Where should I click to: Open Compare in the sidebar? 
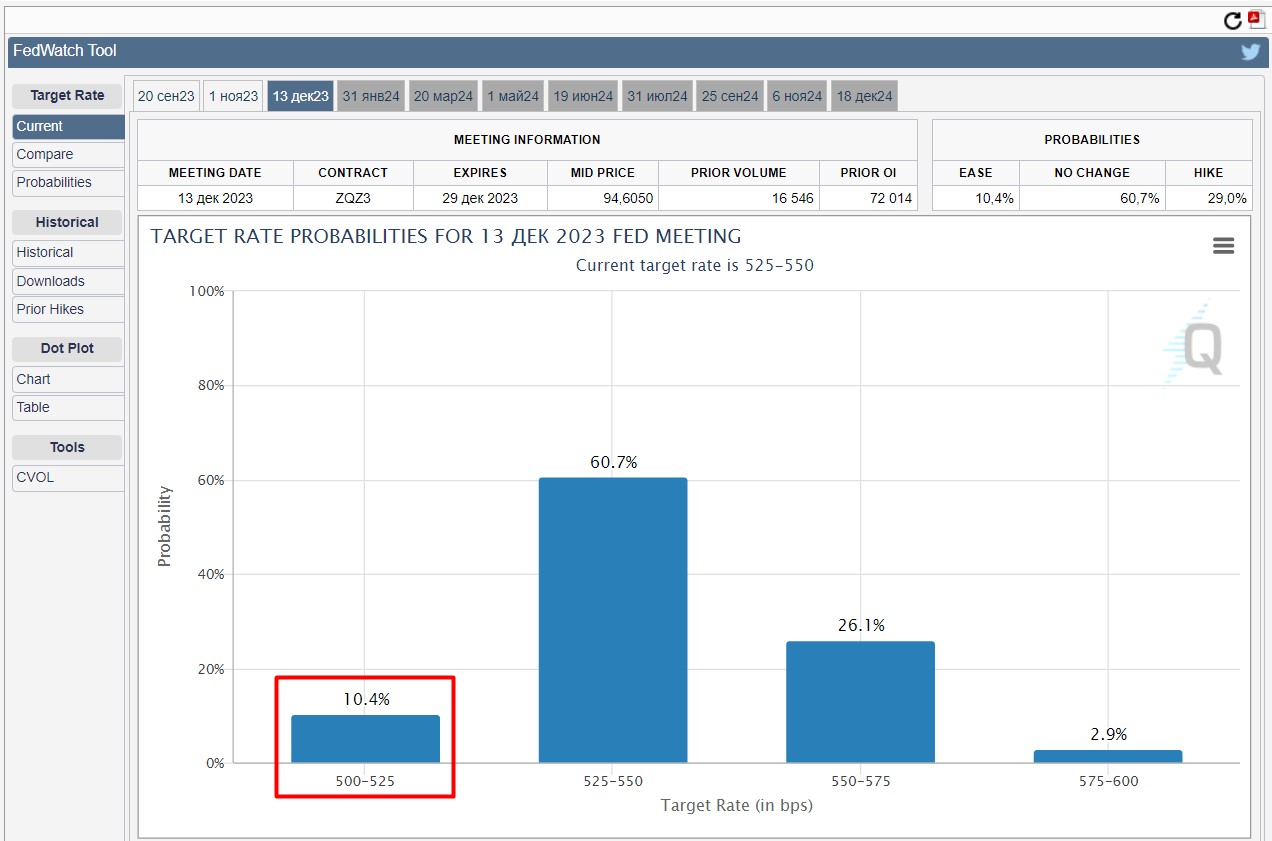point(68,154)
